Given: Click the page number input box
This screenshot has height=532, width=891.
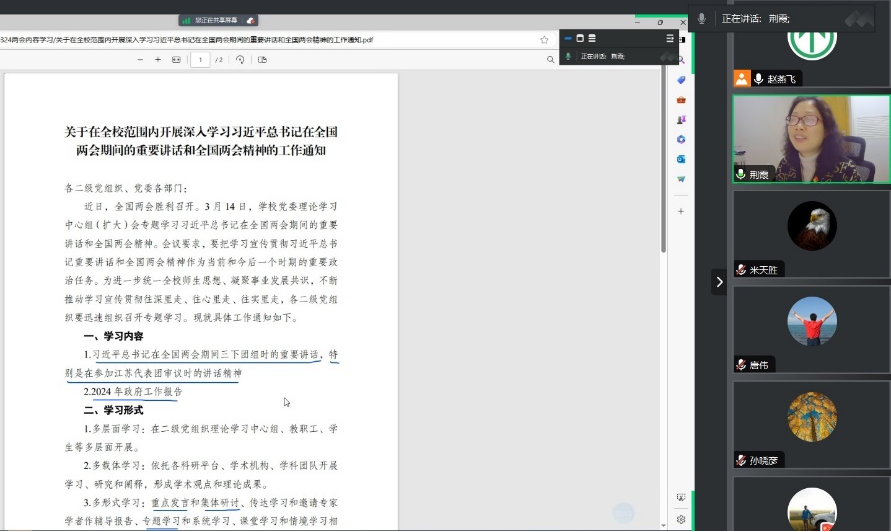Looking at the screenshot, I should point(202,60).
